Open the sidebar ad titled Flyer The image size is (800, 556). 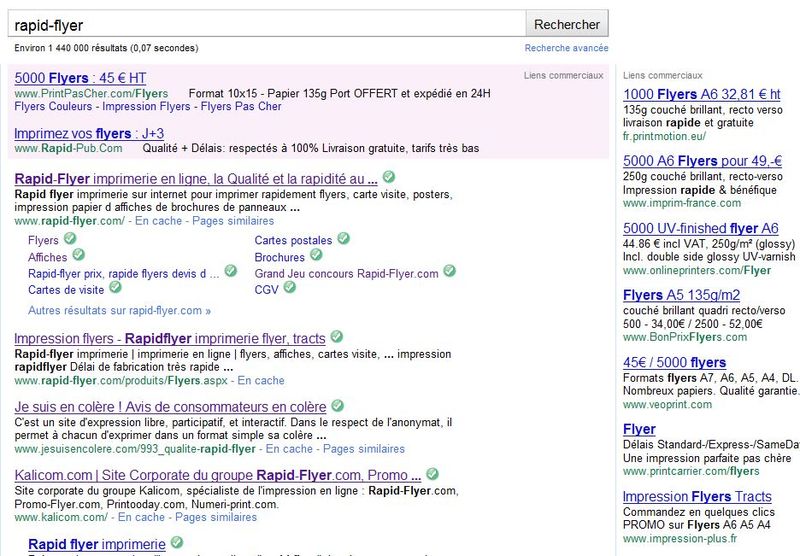[x=639, y=429]
